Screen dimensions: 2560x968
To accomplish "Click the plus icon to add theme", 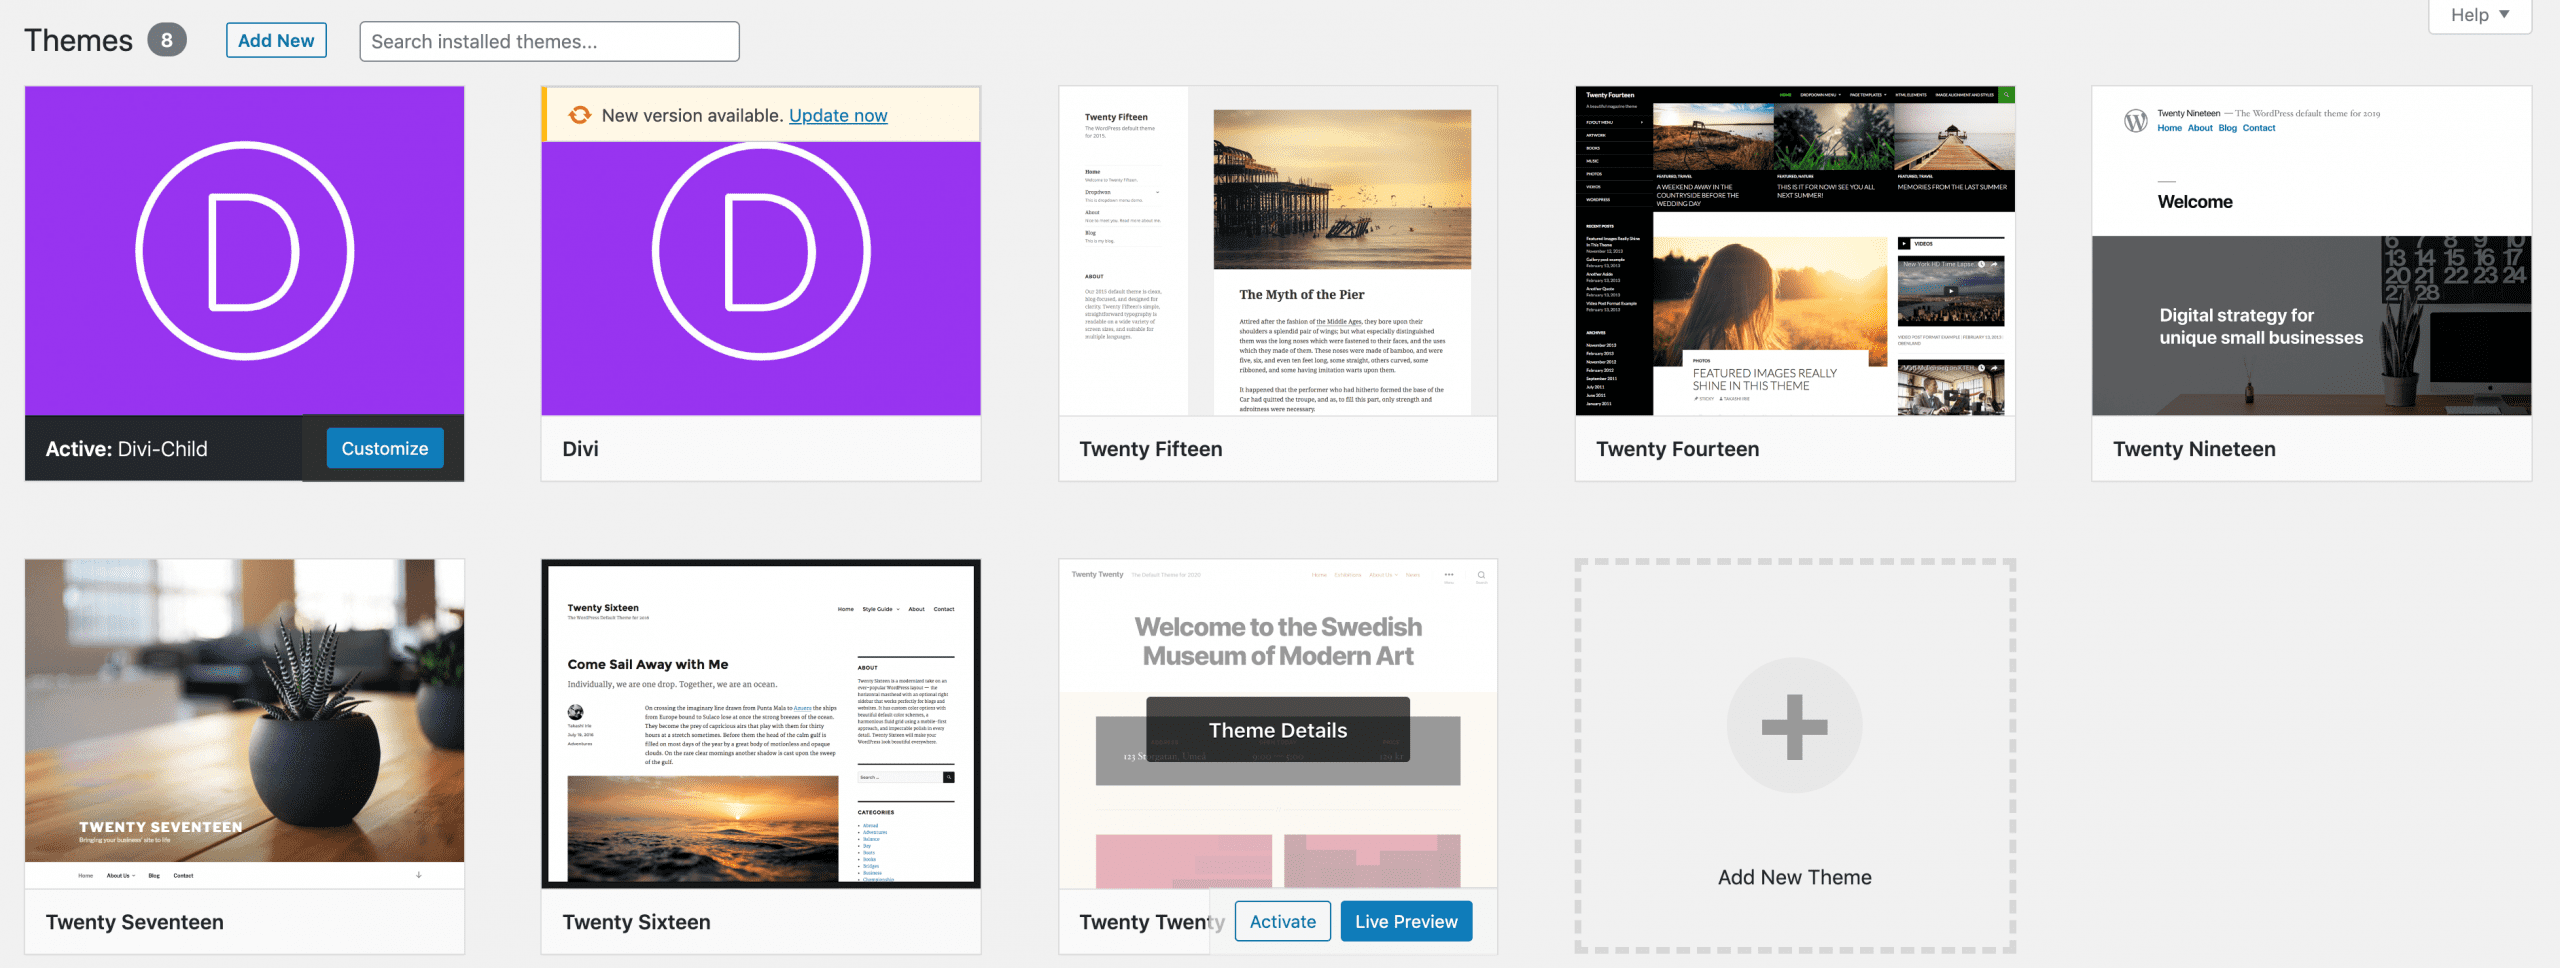I will pyautogui.click(x=1795, y=726).
